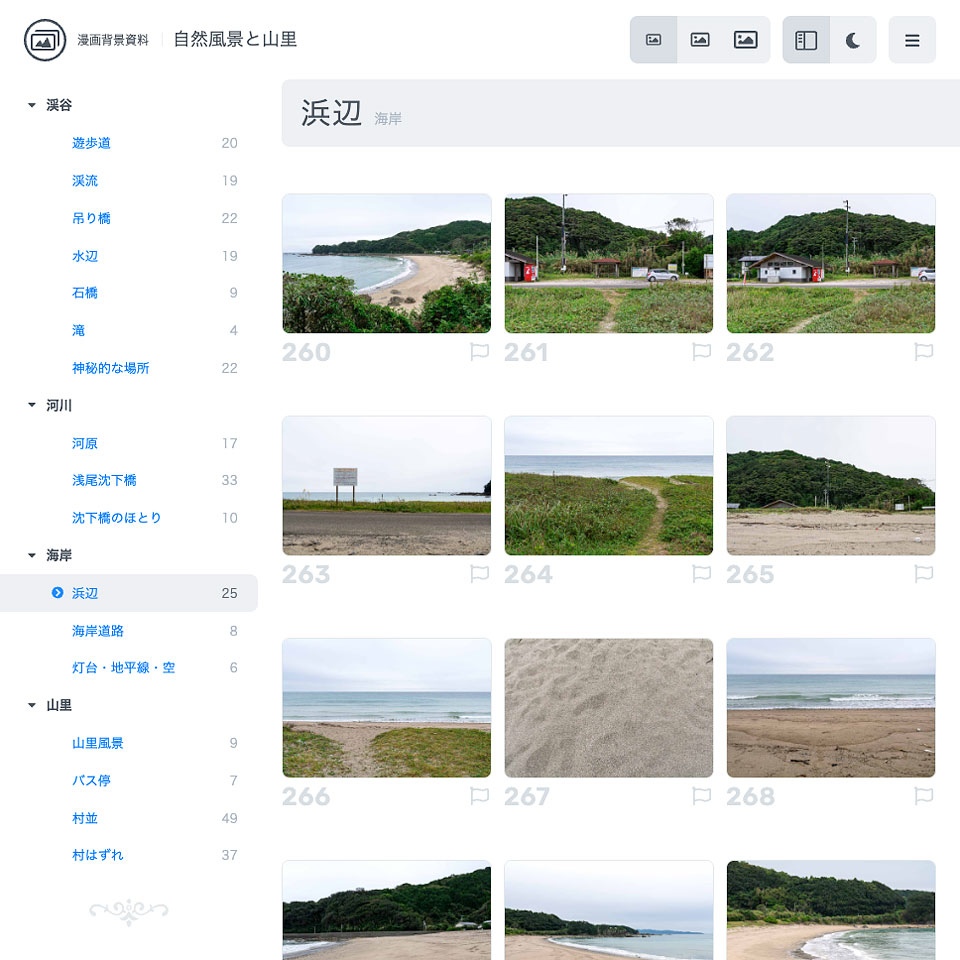Flag image 264
This screenshot has height=960, width=960.
(702, 573)
